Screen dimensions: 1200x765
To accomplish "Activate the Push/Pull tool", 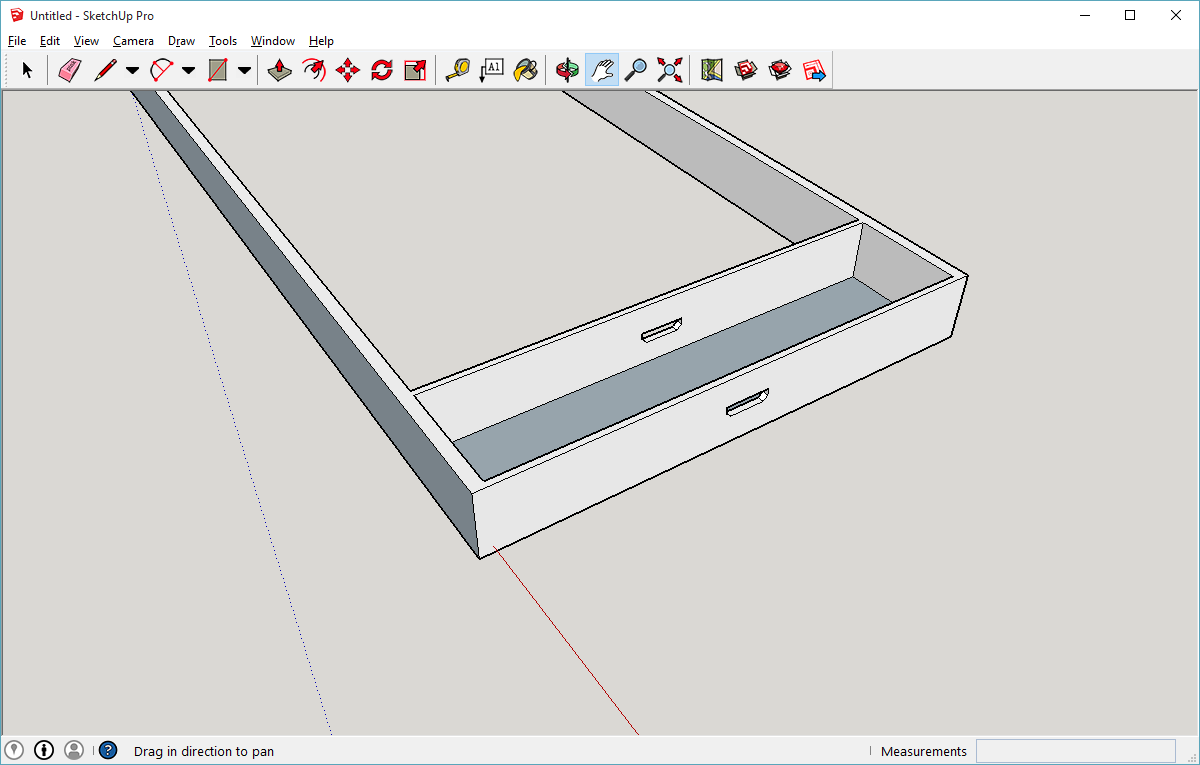I will [280, 70].
